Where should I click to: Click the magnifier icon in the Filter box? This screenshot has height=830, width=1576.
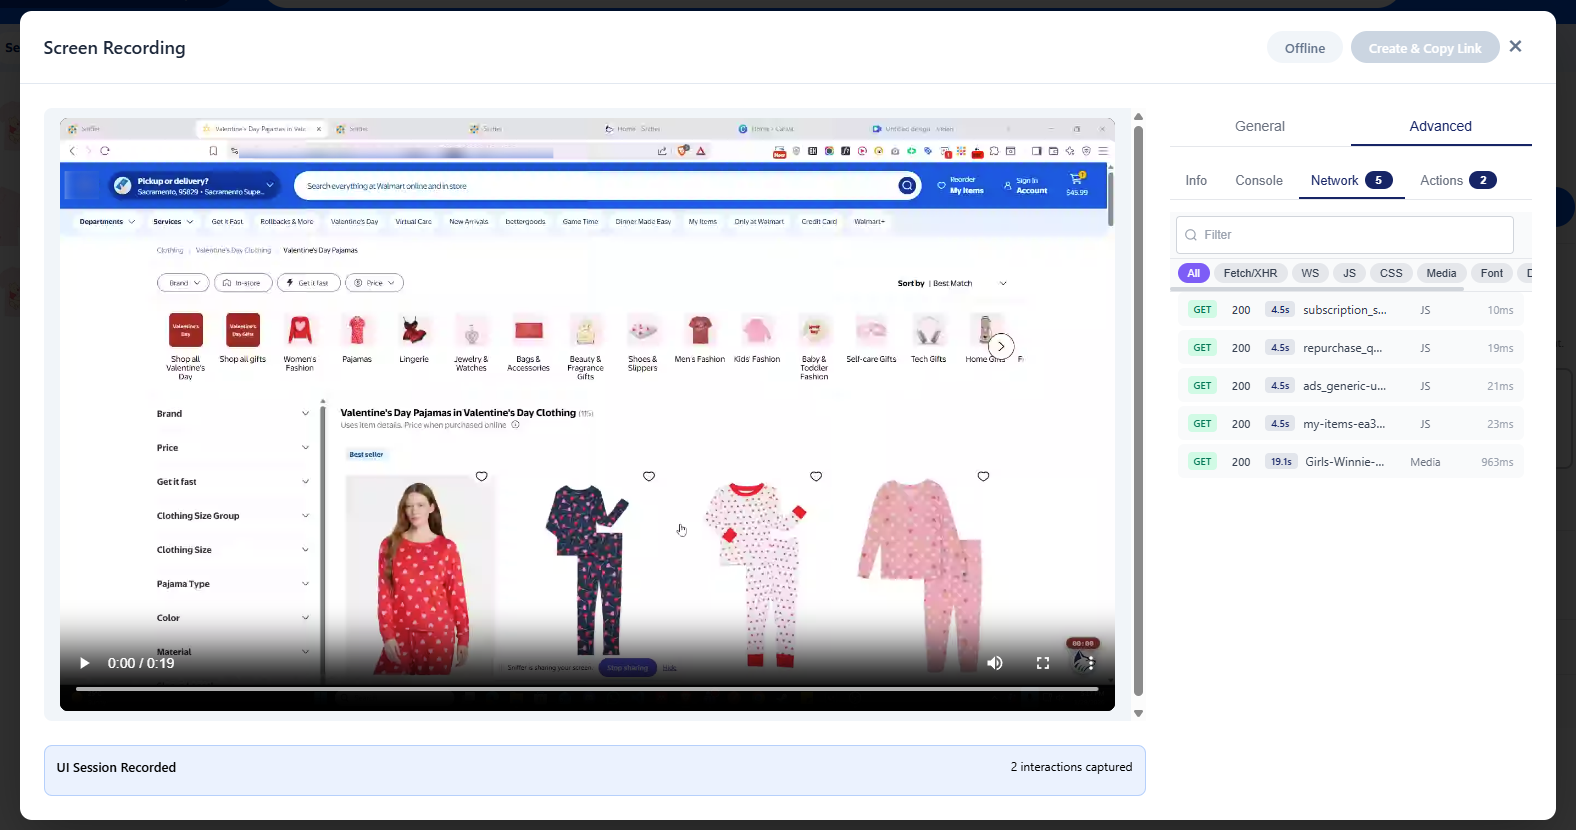[1191, 235]
